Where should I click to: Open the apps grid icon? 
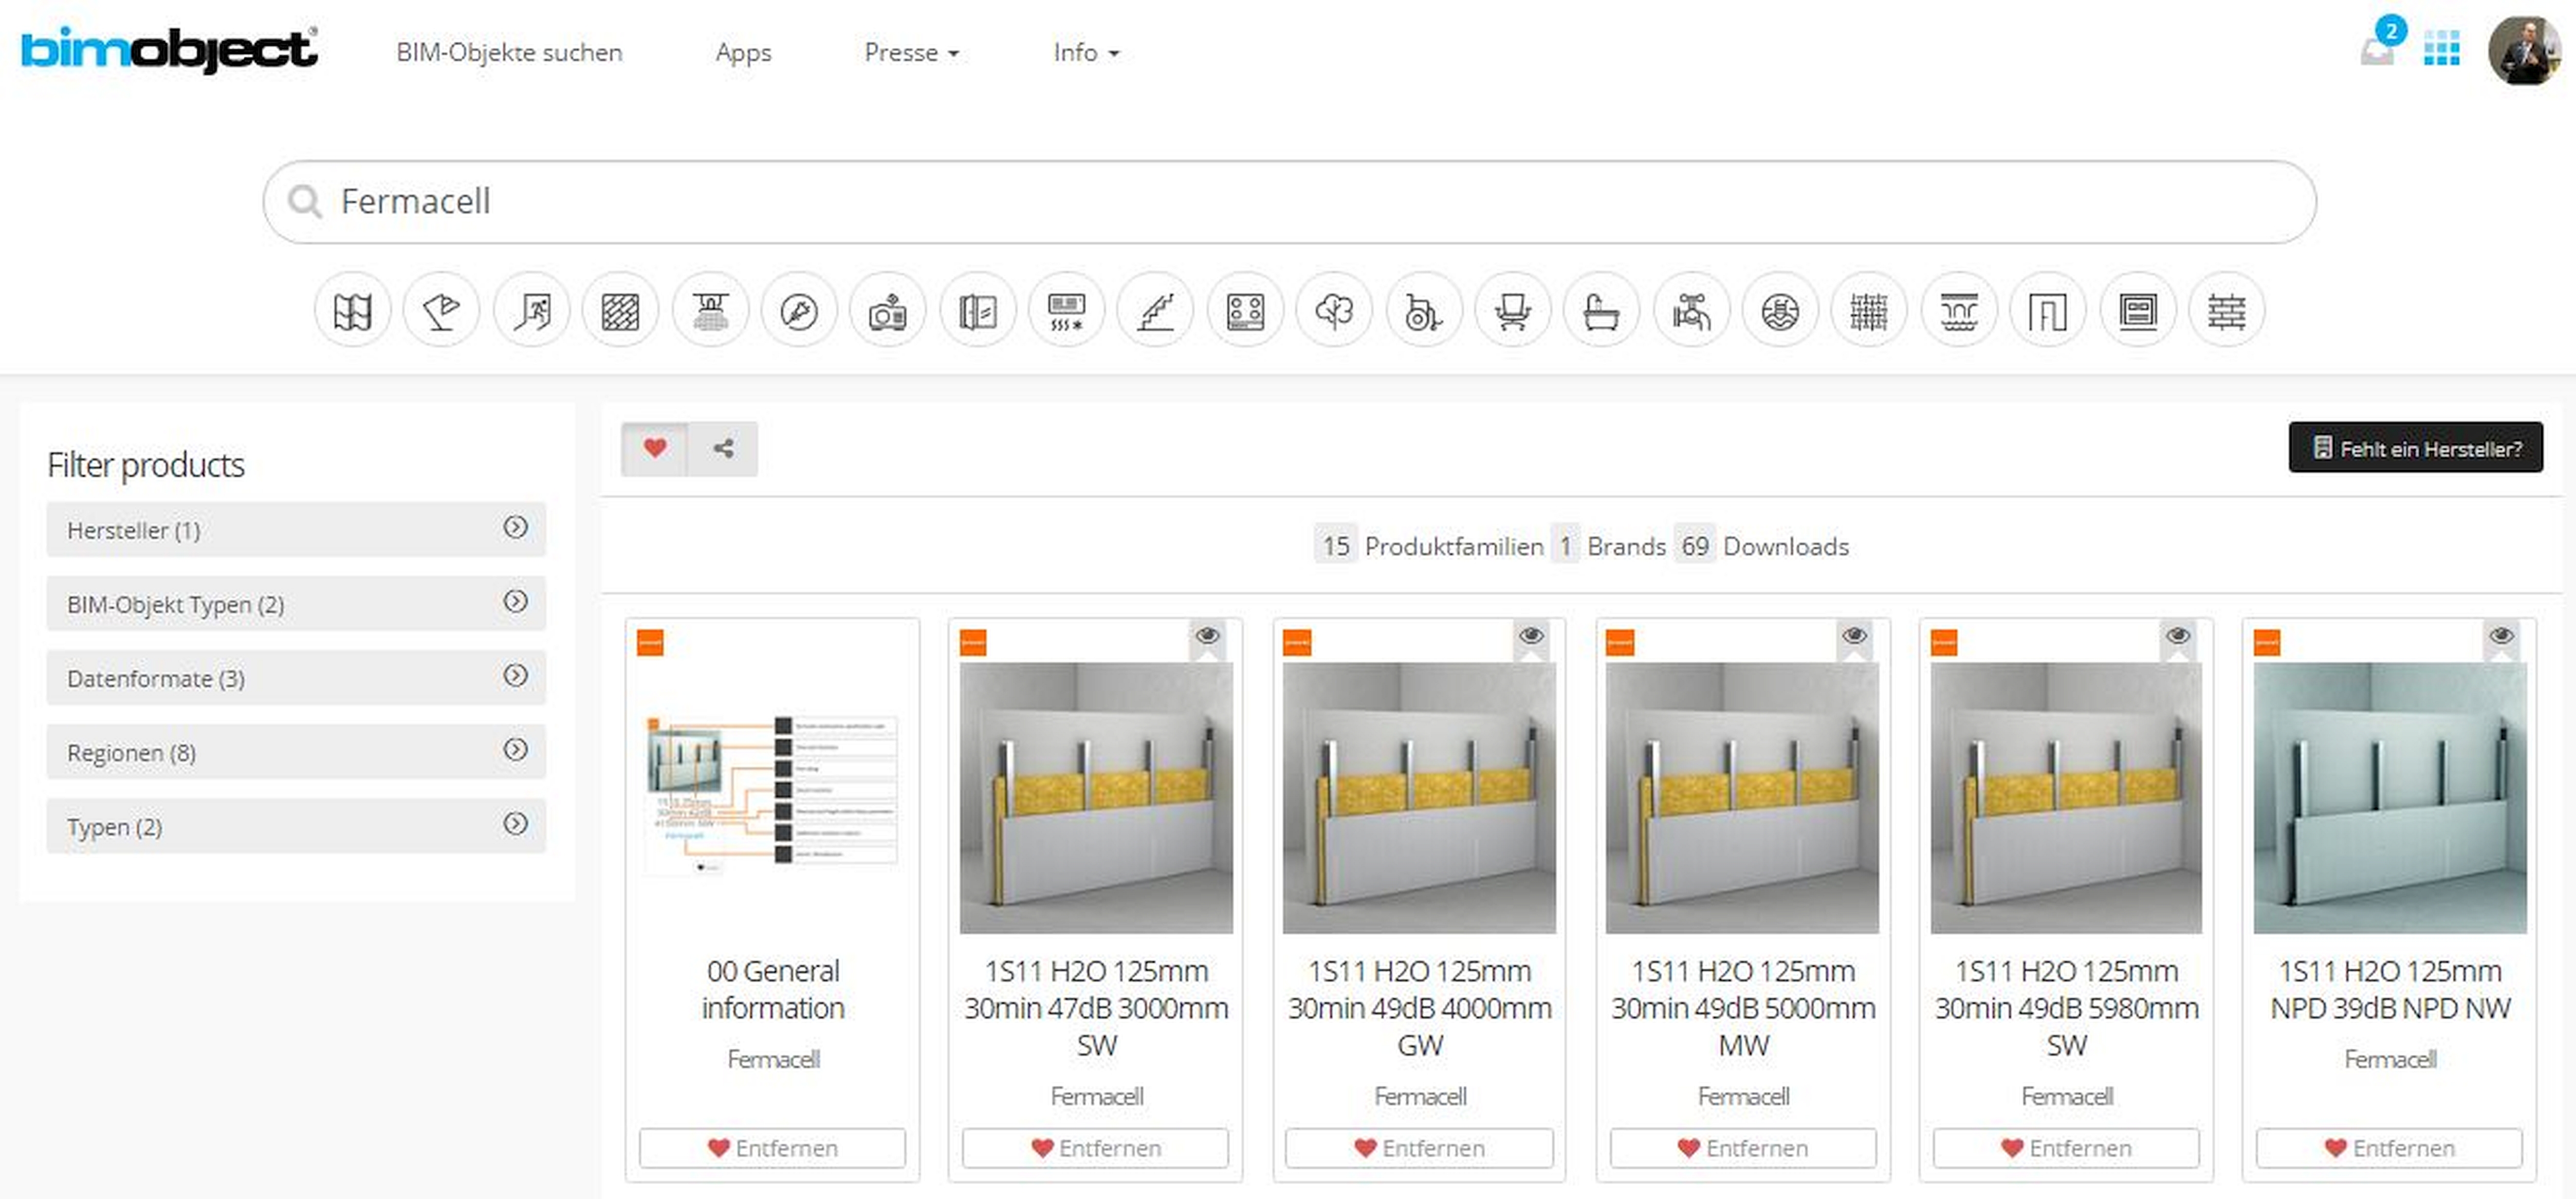coord(2441,48)
